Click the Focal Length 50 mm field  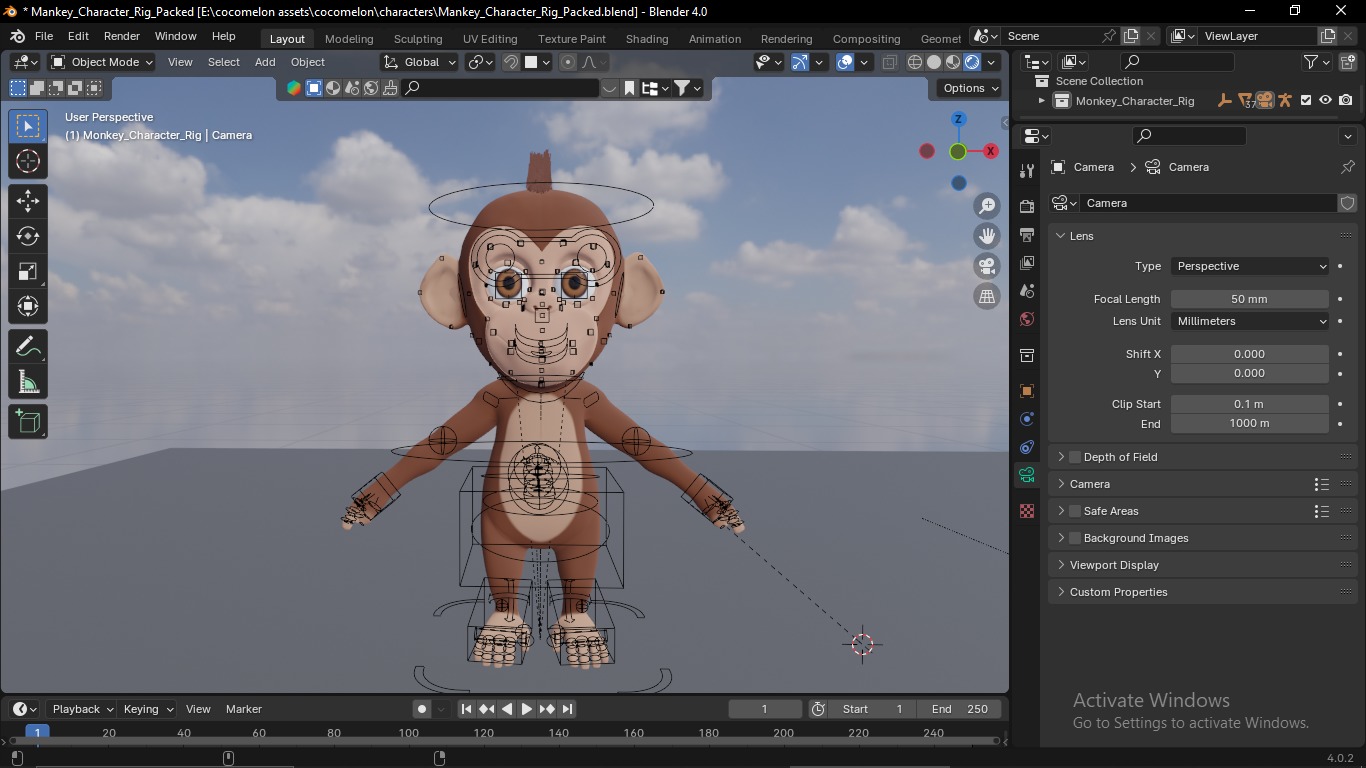pyautogui.click(x=1250, y=299)
